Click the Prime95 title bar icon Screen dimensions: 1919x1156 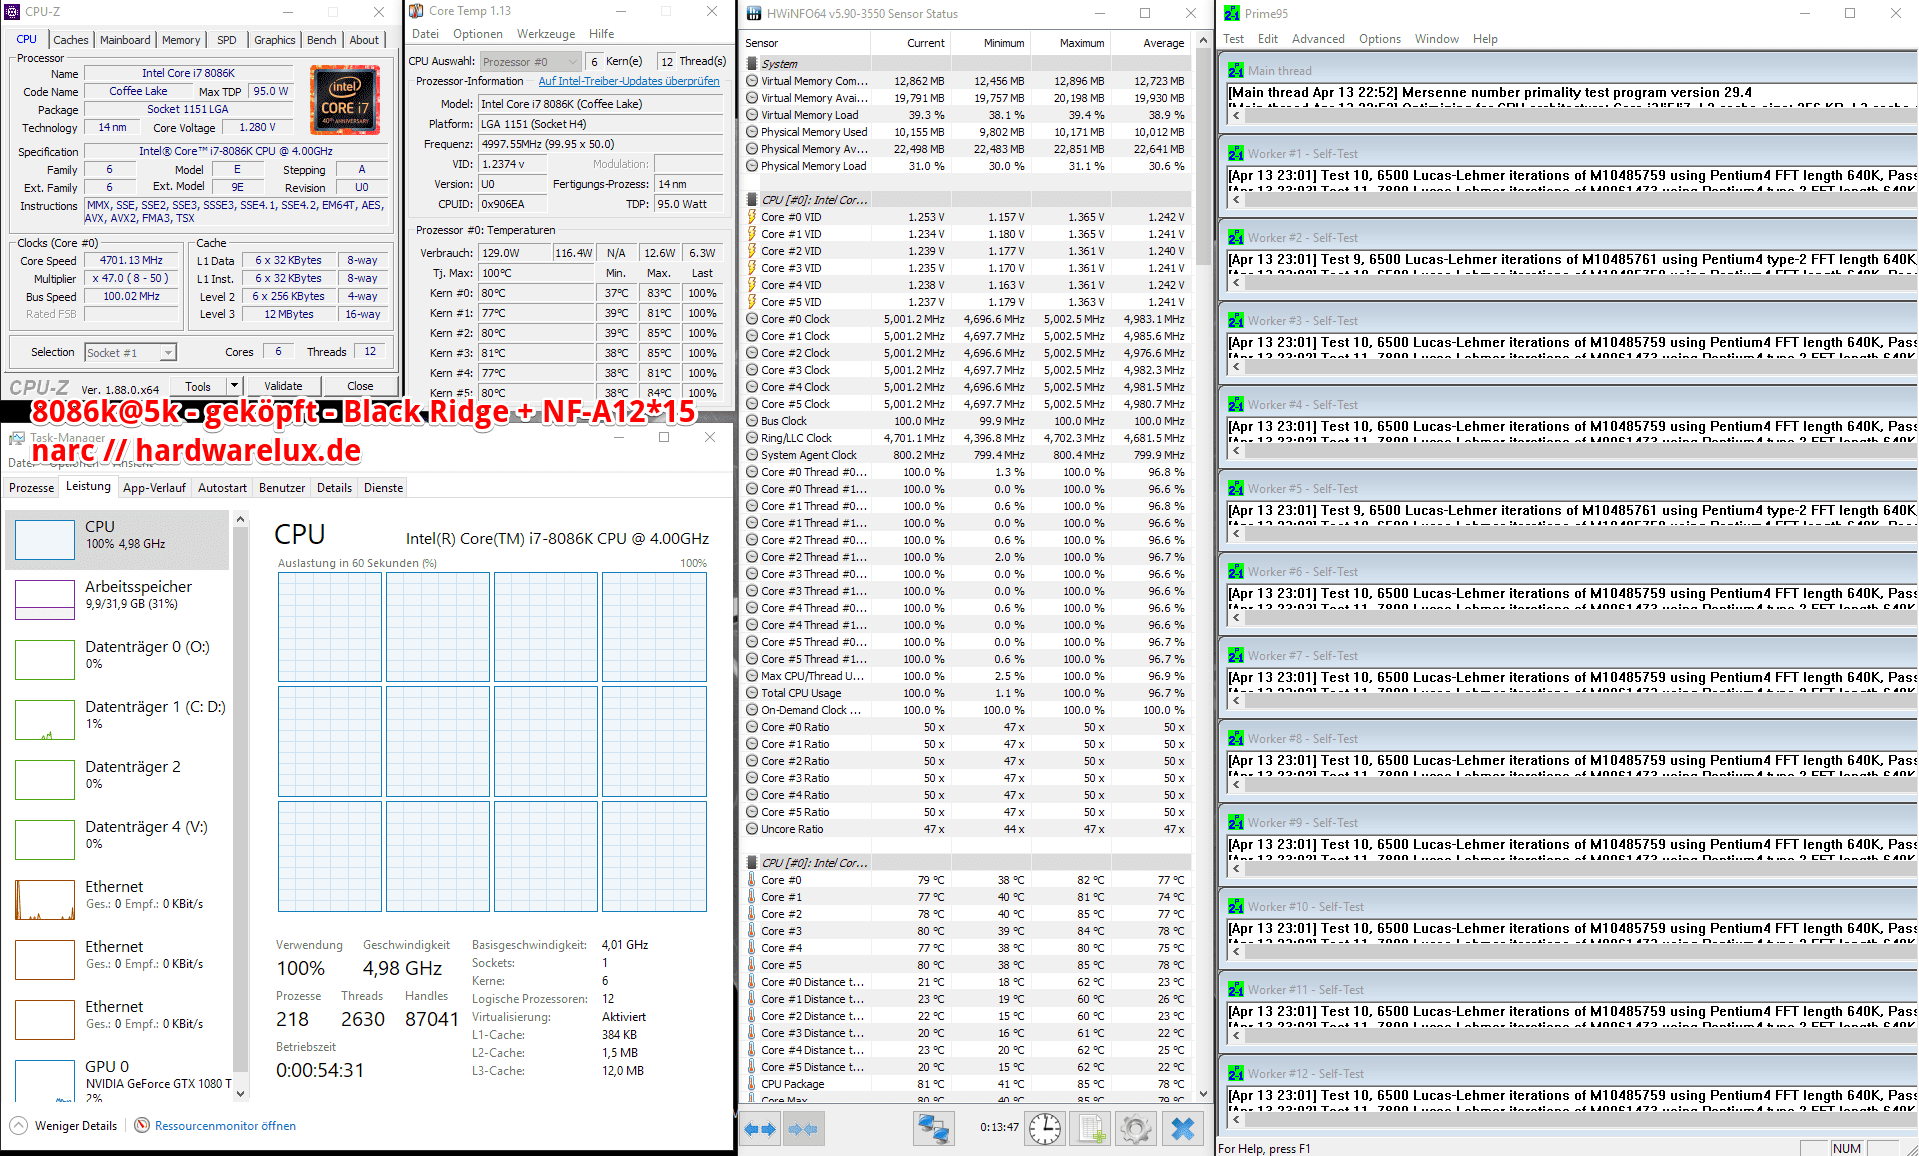(x=1232, y=14)
